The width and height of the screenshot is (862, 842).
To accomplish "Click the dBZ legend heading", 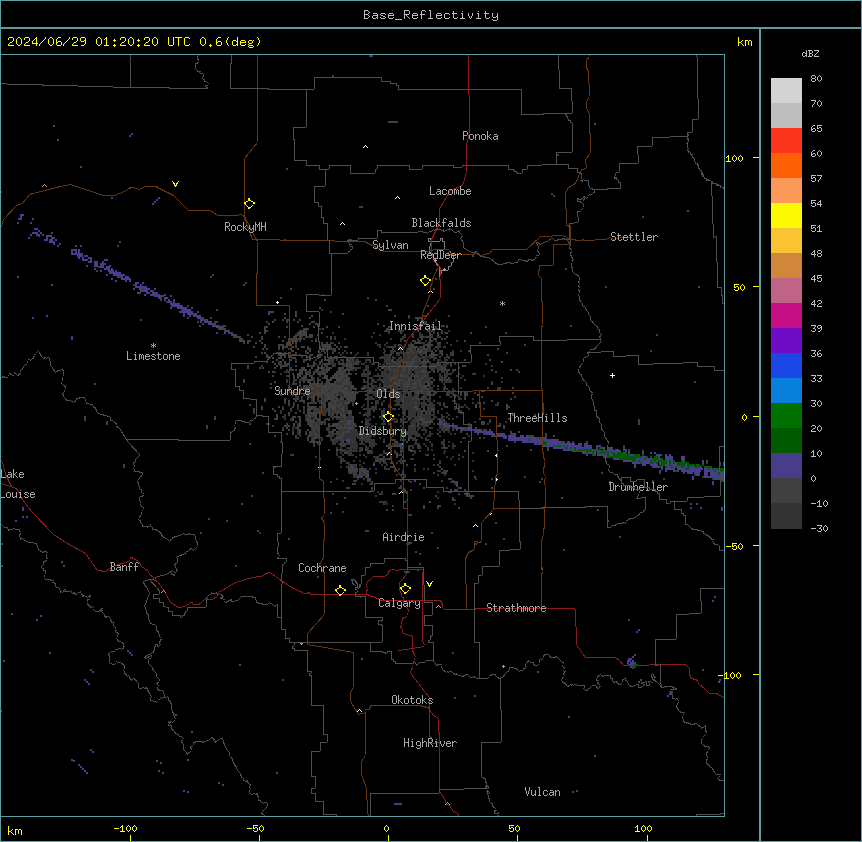I will [810, 53].
